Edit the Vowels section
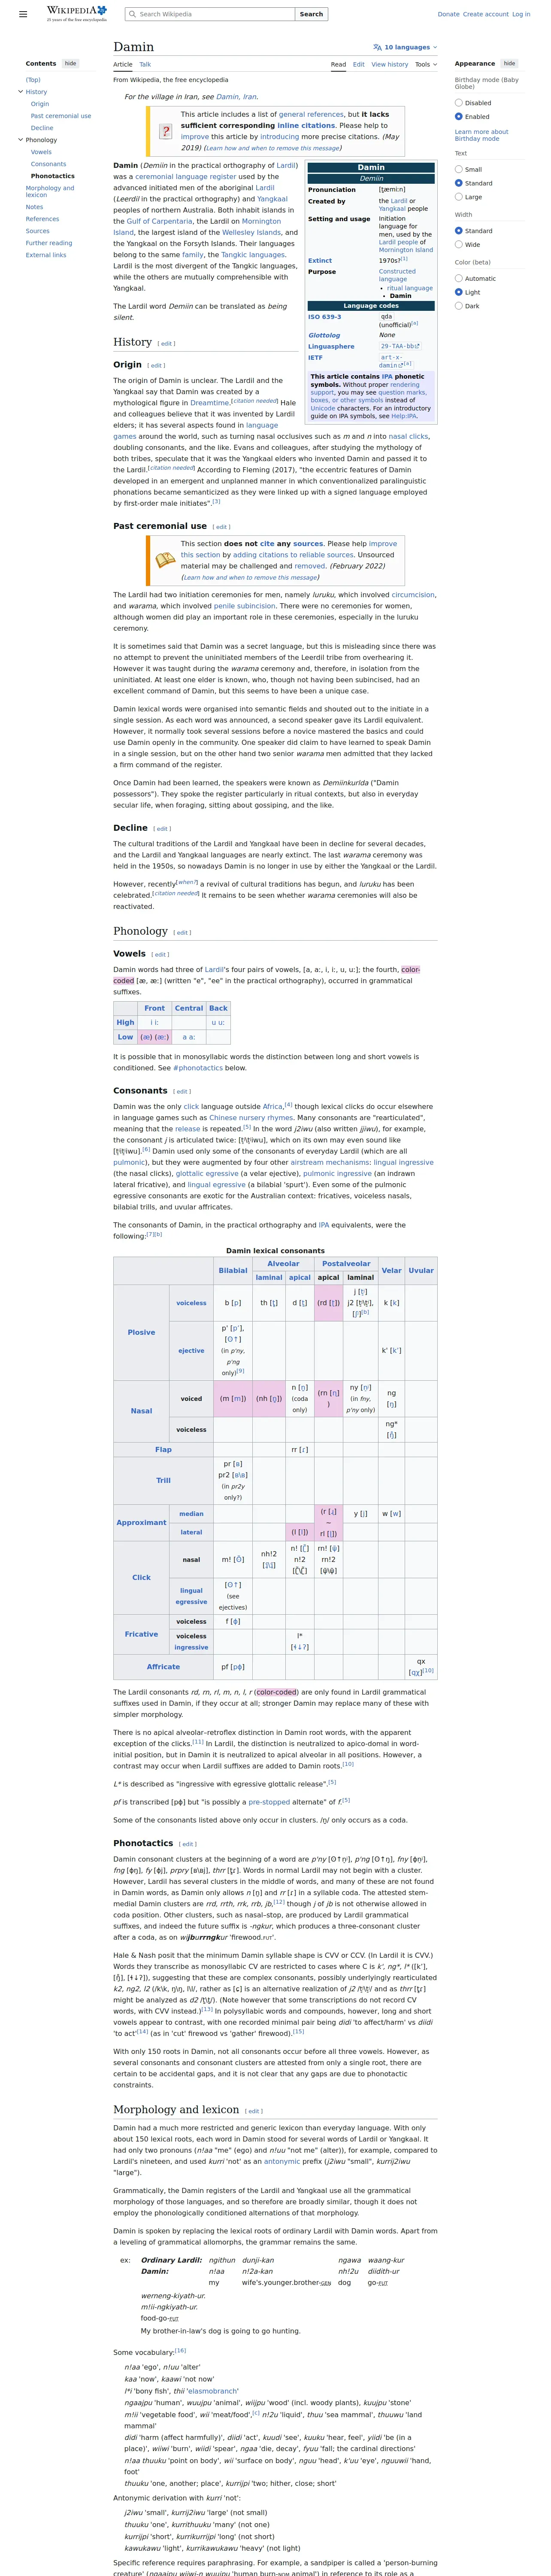Viewport: 551px width, 2576px height. (x=159, y=954)
